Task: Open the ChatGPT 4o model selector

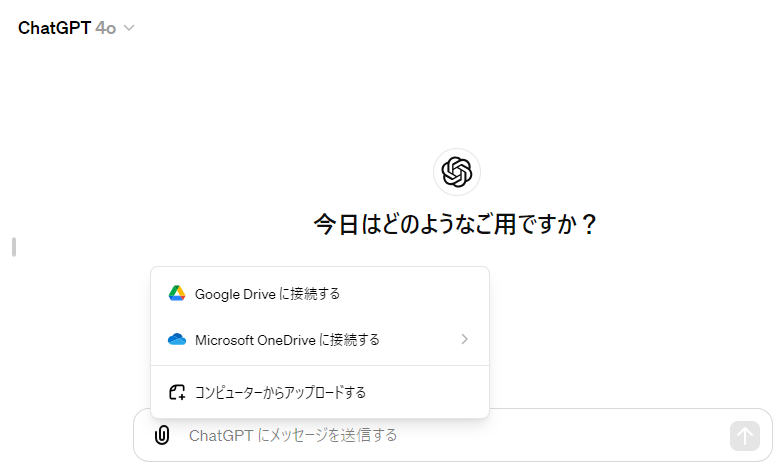Action: [x=75, y=28]
